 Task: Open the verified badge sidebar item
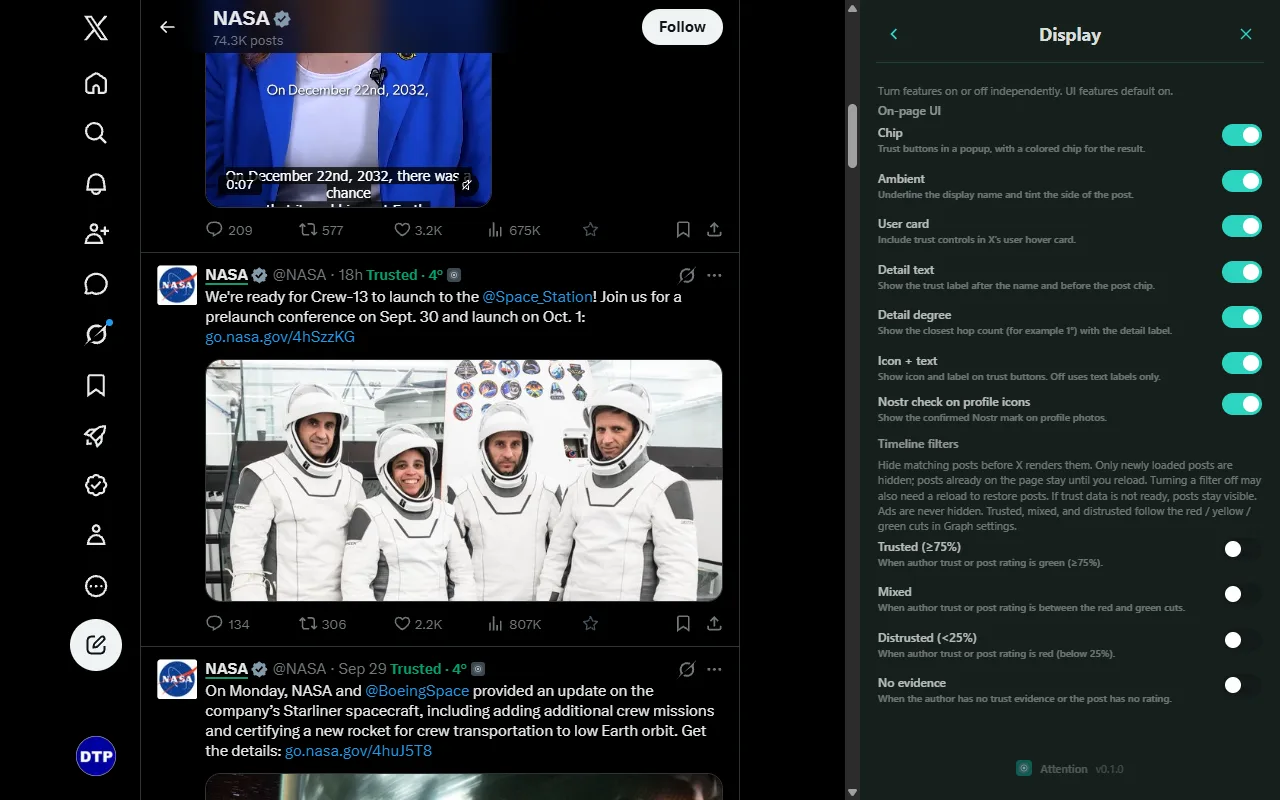96,486
